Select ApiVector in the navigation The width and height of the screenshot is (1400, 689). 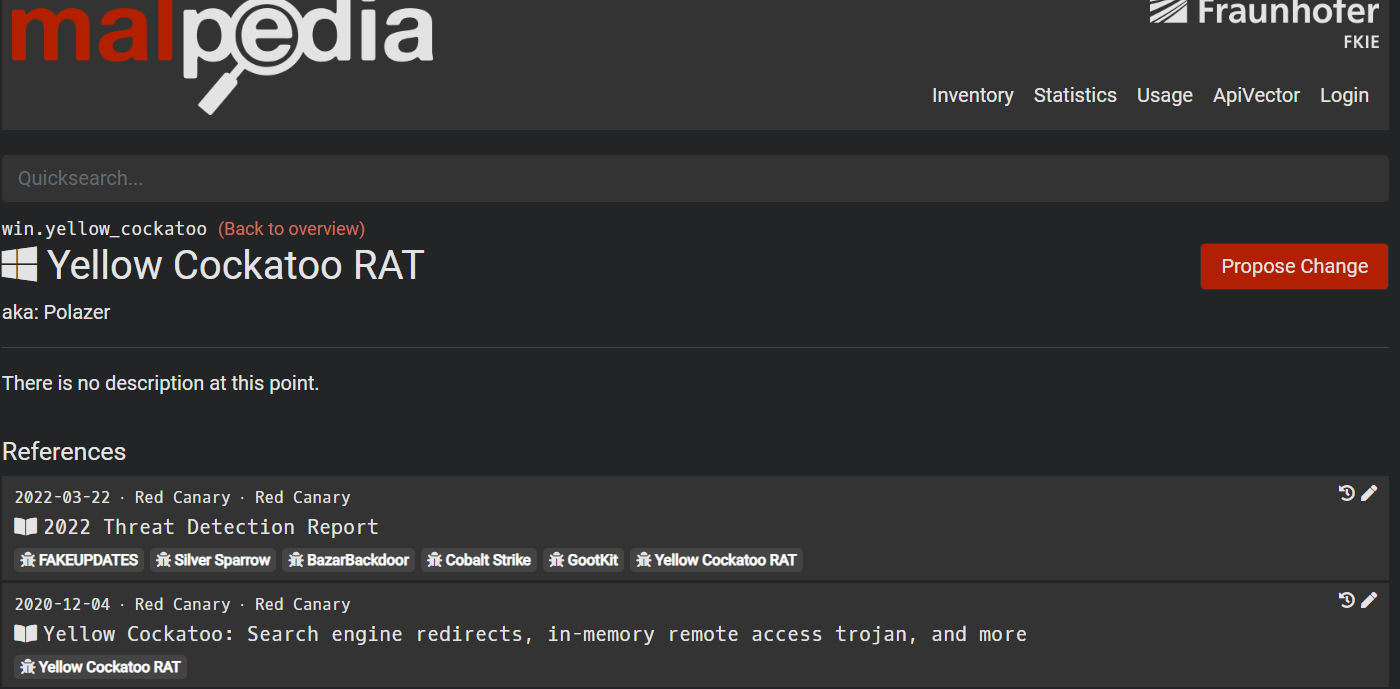point(1256,95)
